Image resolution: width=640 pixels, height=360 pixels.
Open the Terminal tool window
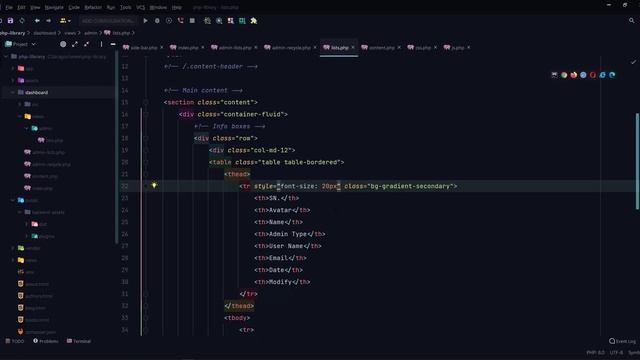pos(79,341)
